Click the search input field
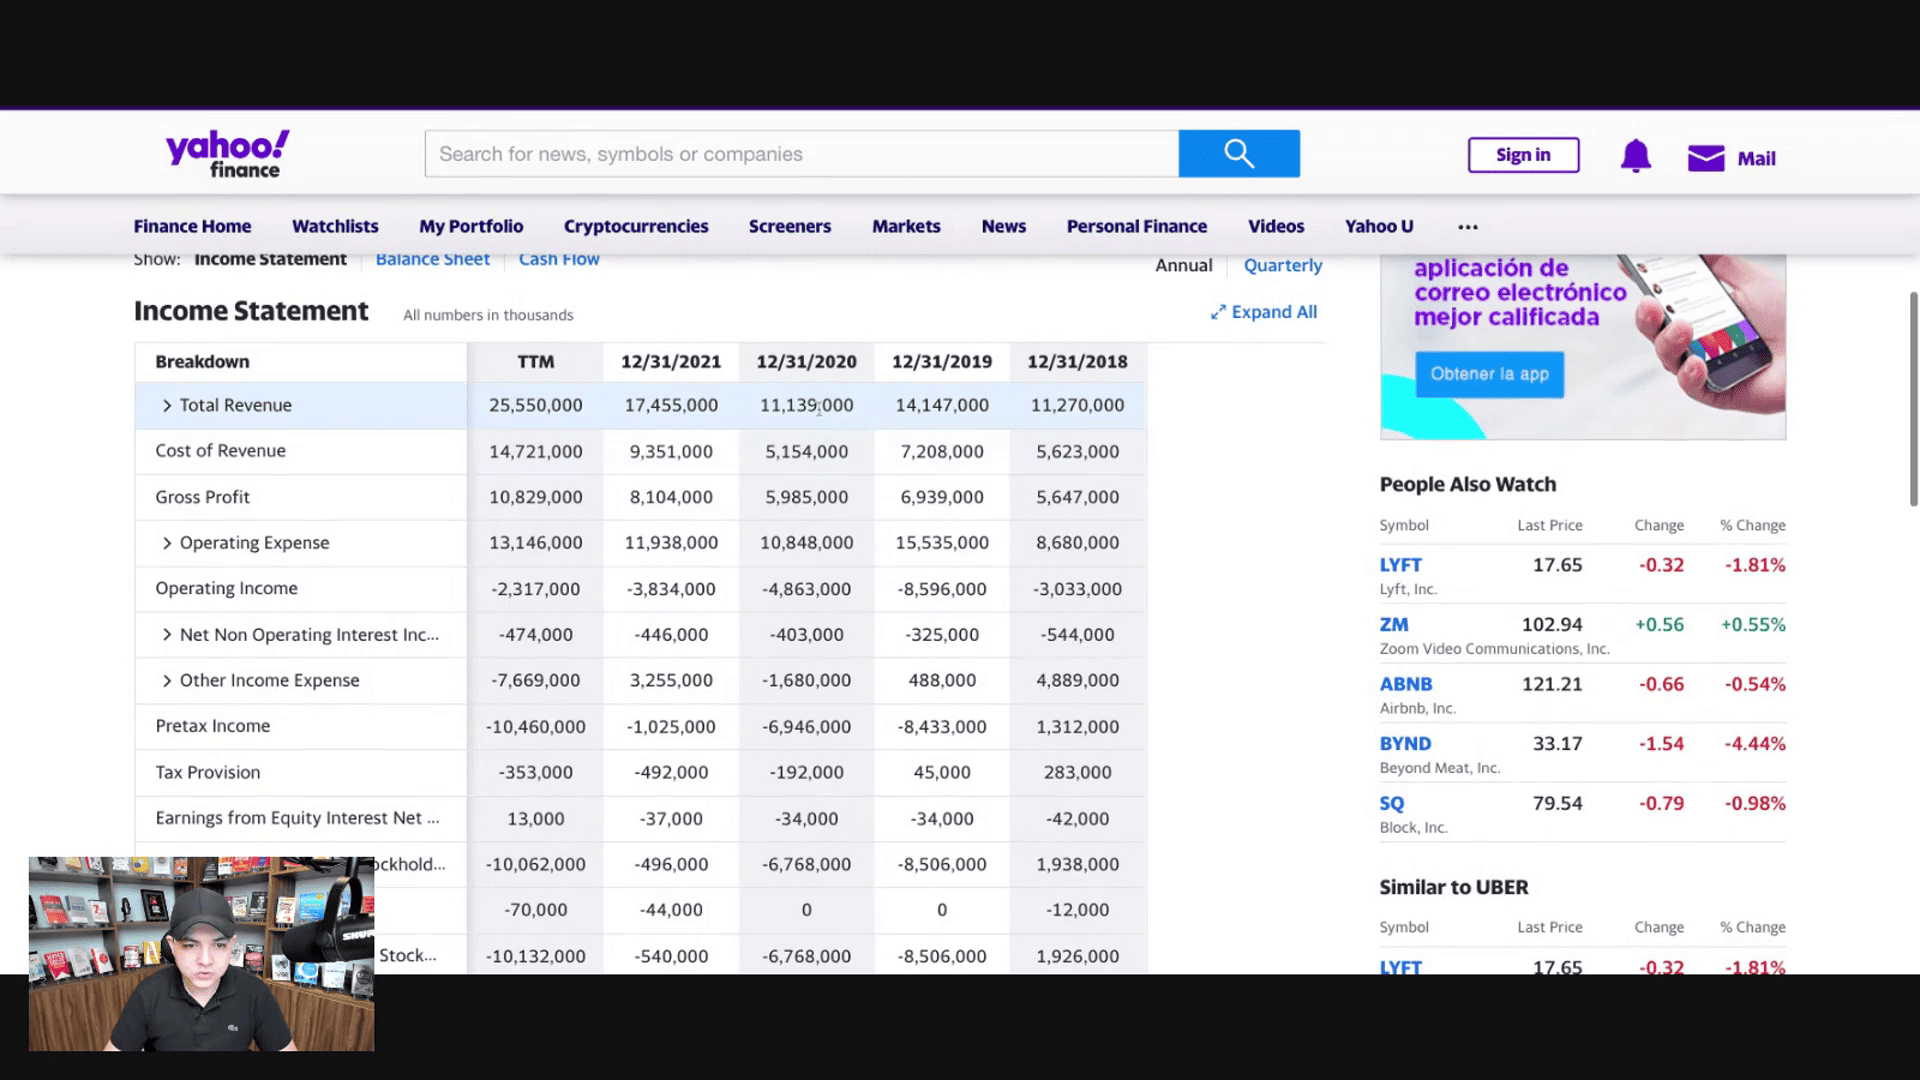The width and height of the screenshot is (1920, 1080). 800,154
